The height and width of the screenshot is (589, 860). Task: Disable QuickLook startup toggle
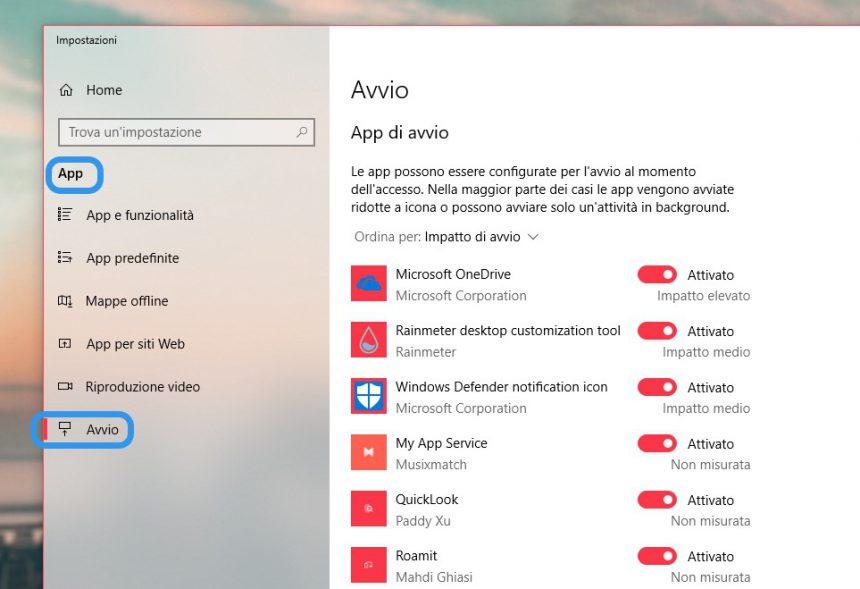coord(657,500)
